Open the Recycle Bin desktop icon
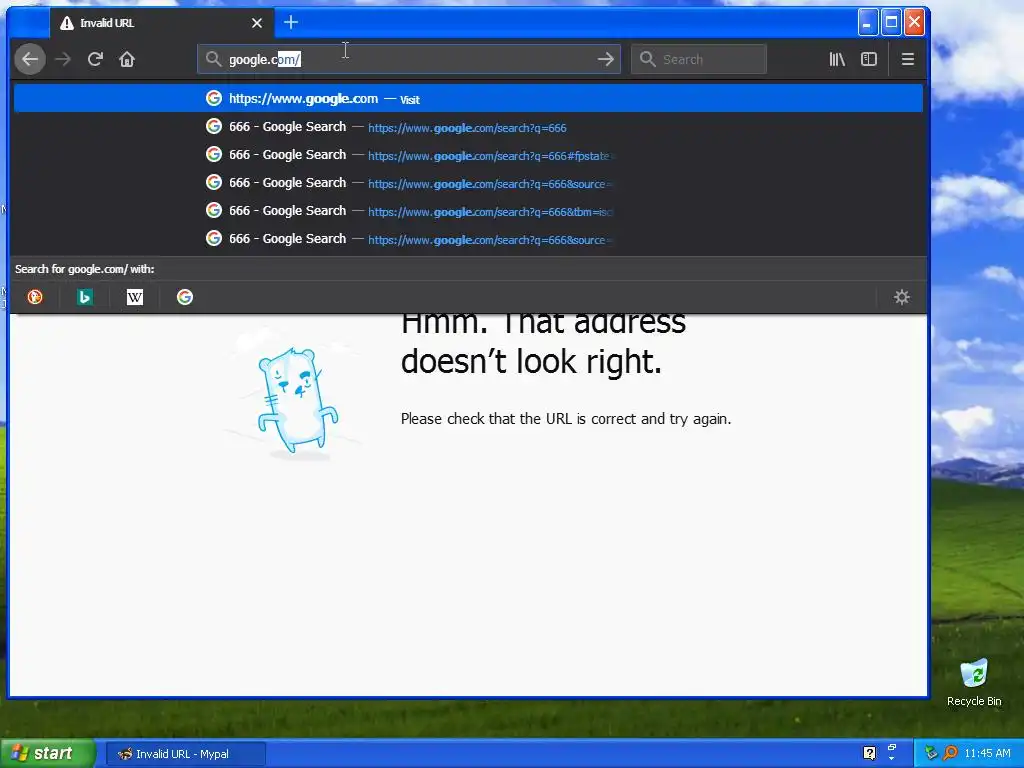The height and width of the screenshot is (768, 1024). pyautogui.click(x=974, y=683)
